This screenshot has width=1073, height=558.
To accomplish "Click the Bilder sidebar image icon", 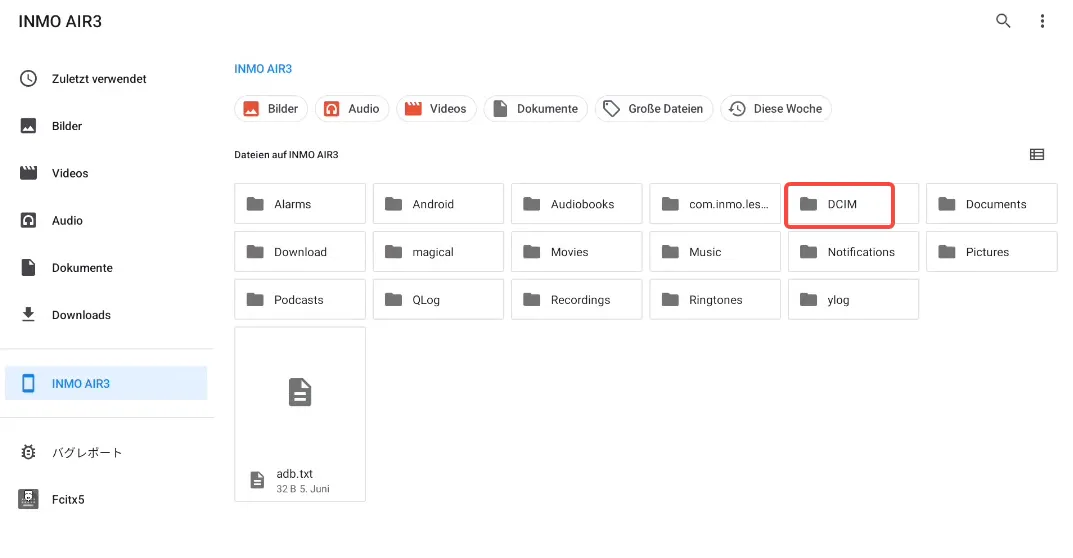I will point(29,126).
